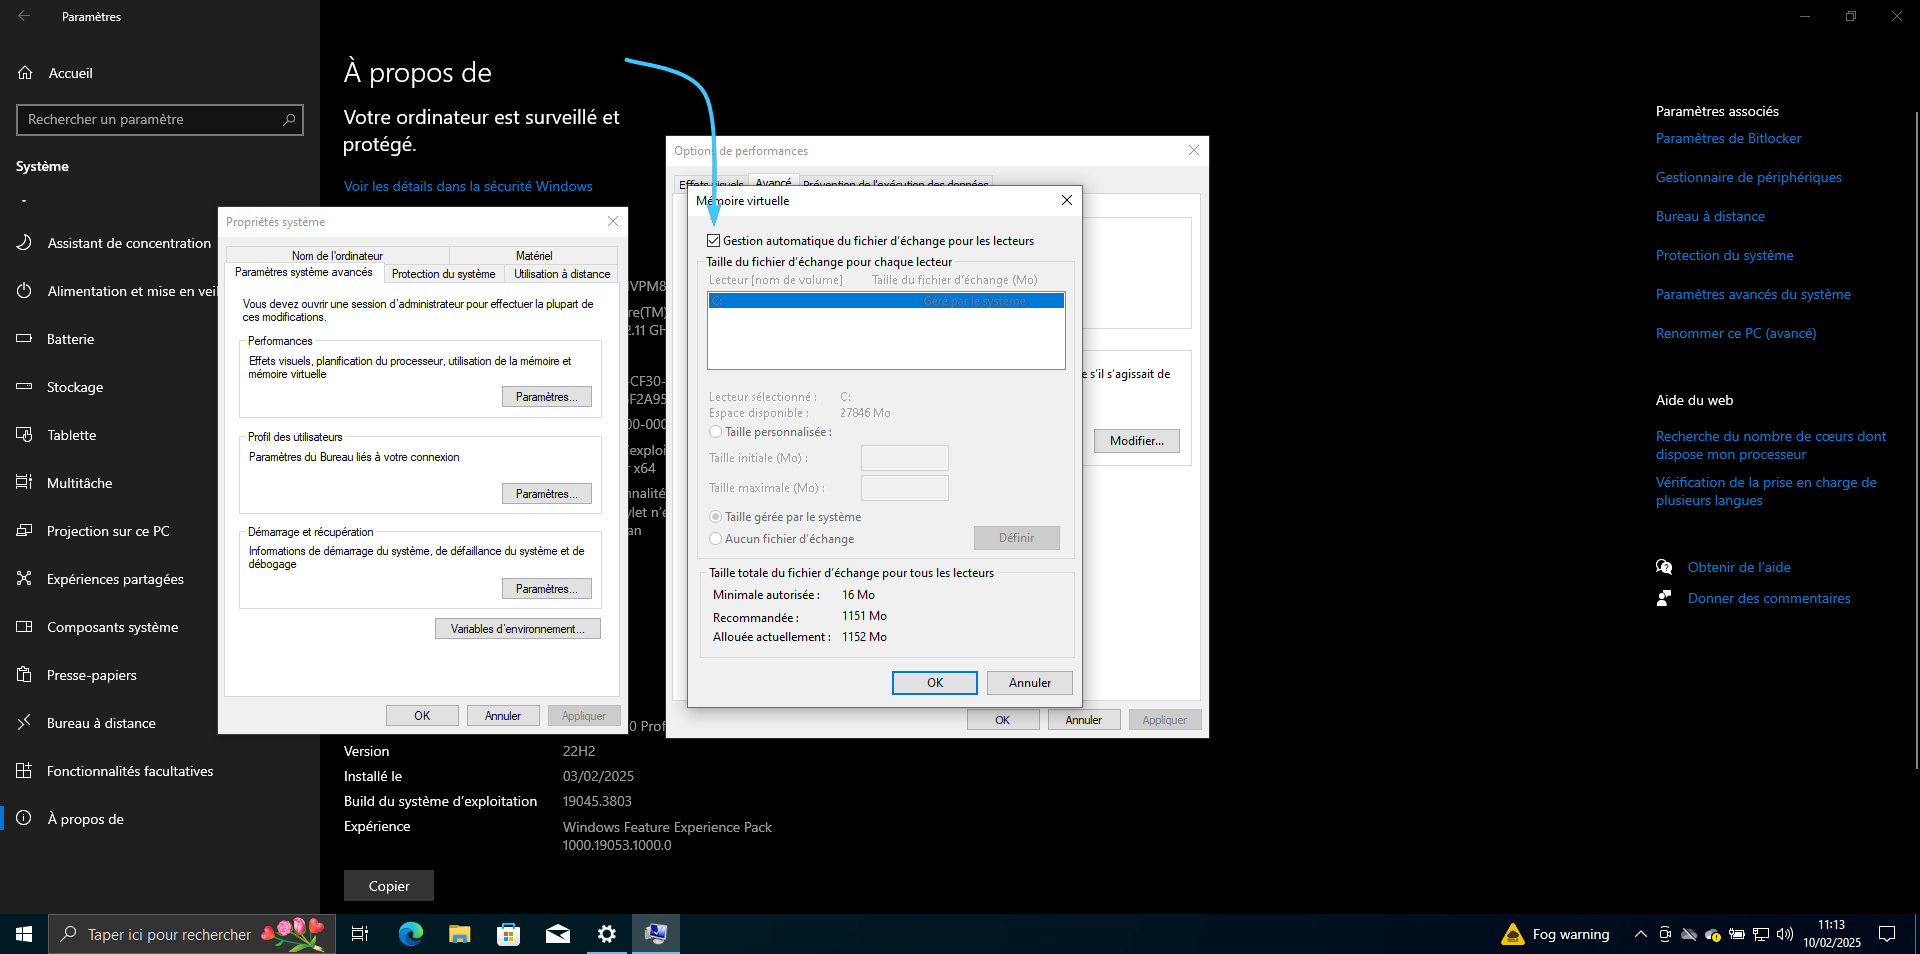Click the Microsoft Store taskbar icon
1920x954 pixels.
tap(508, 934)
